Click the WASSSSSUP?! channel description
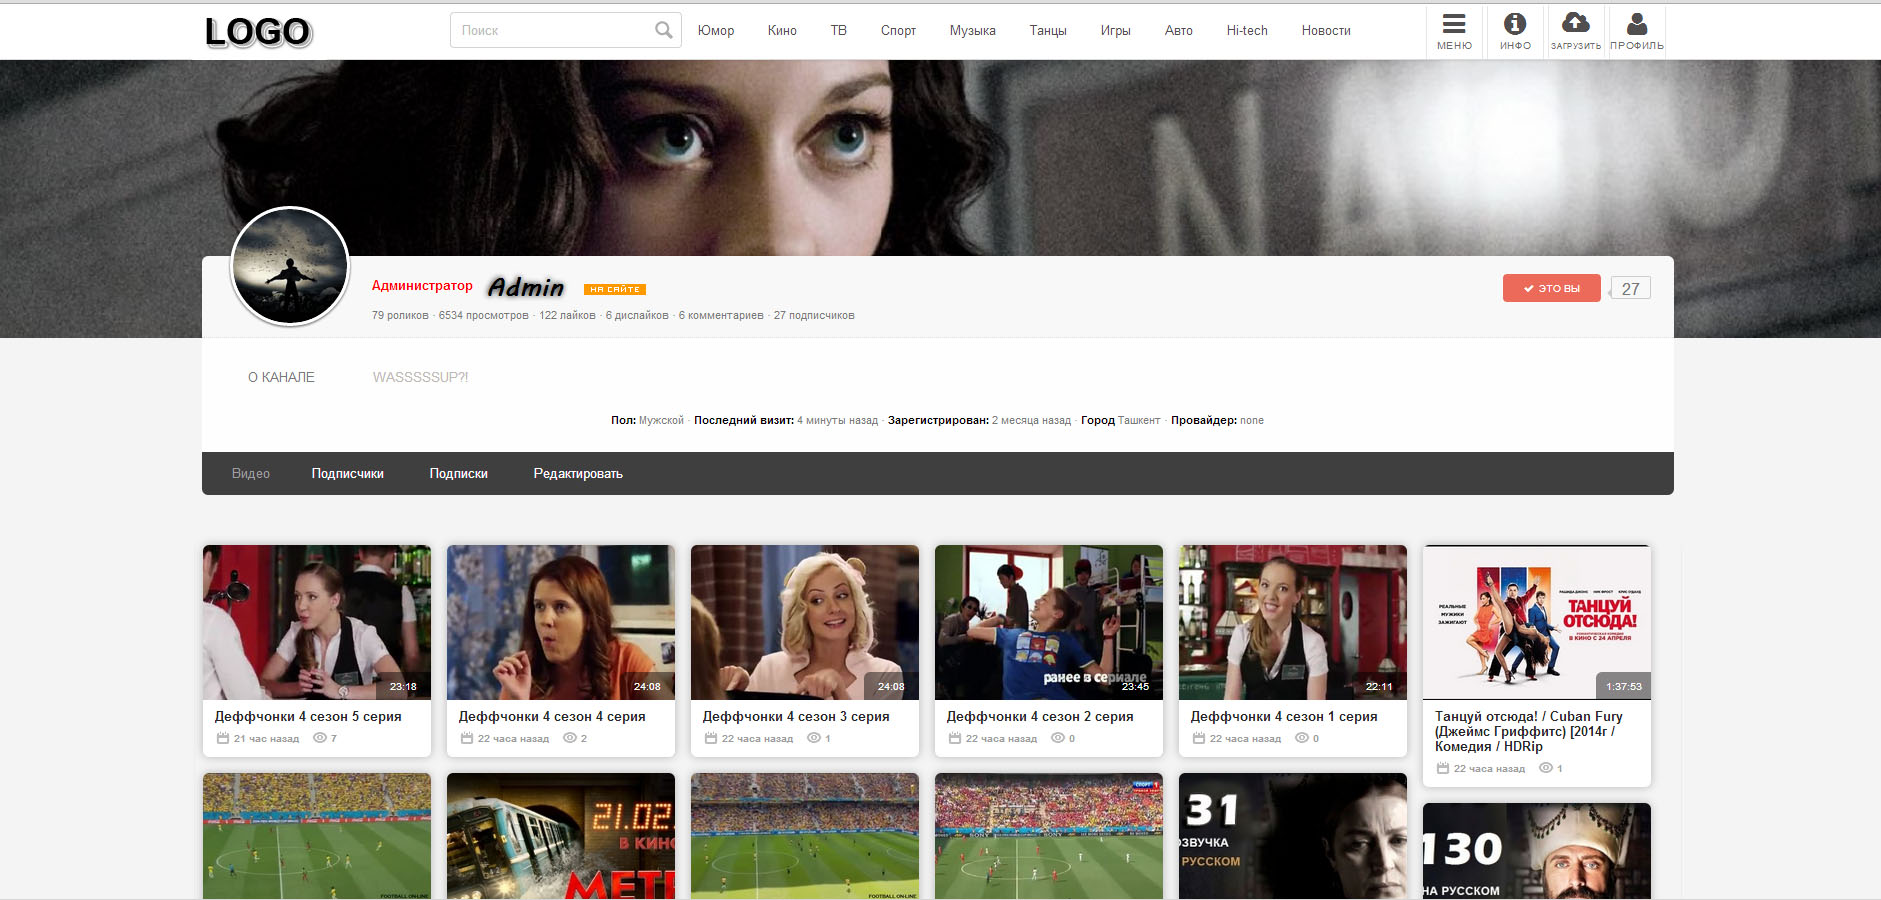1881x900 pixels. pos(420,377)
